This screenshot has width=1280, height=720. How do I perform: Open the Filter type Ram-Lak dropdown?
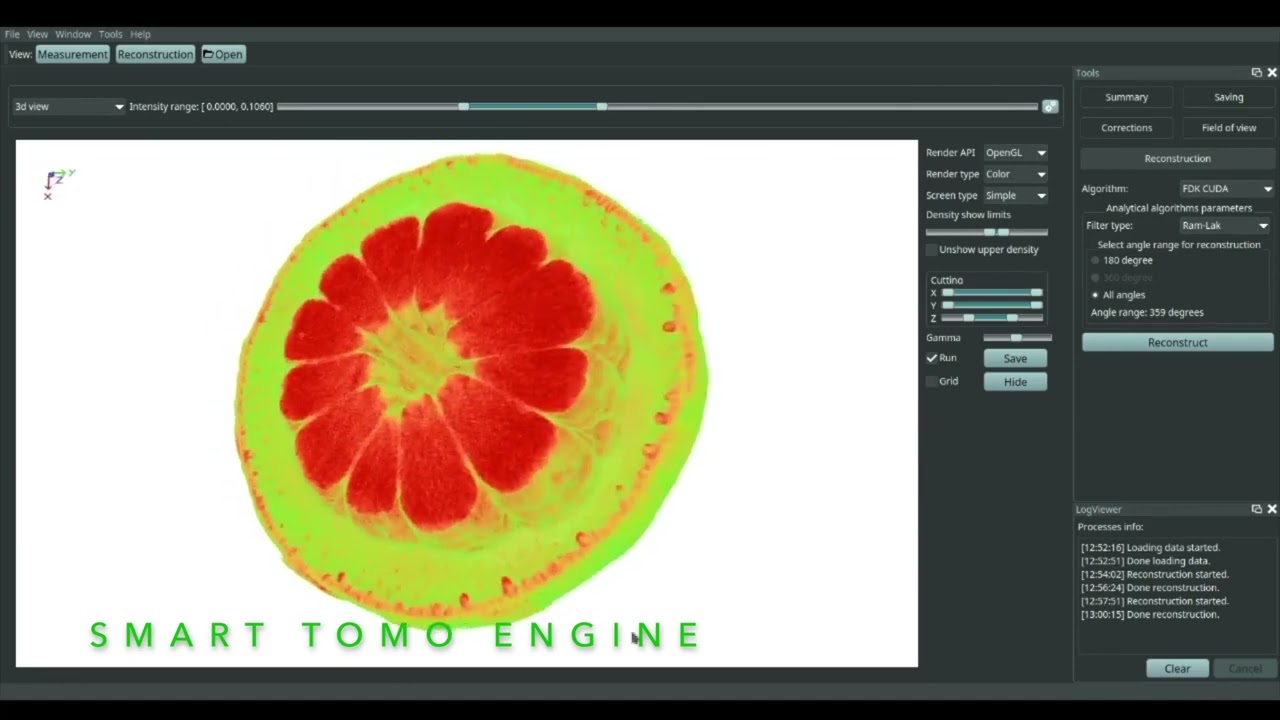pyautogui.click(x=1224, y=226)
